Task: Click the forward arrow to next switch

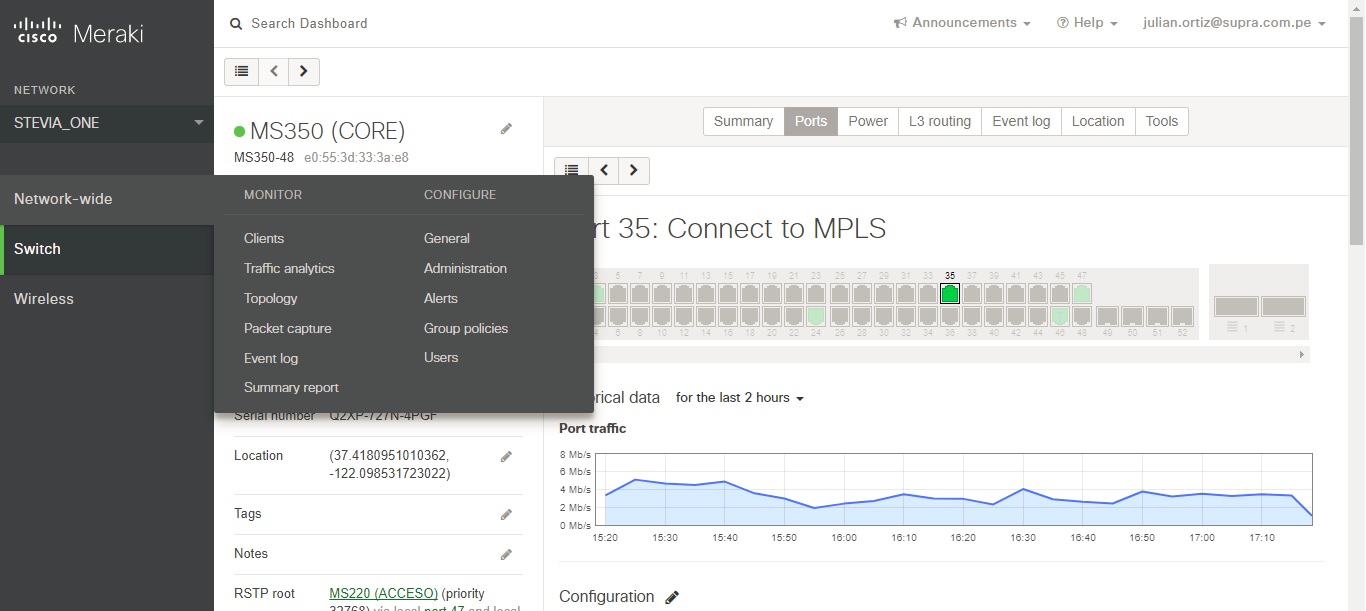Action: click(x=303, y=71)
